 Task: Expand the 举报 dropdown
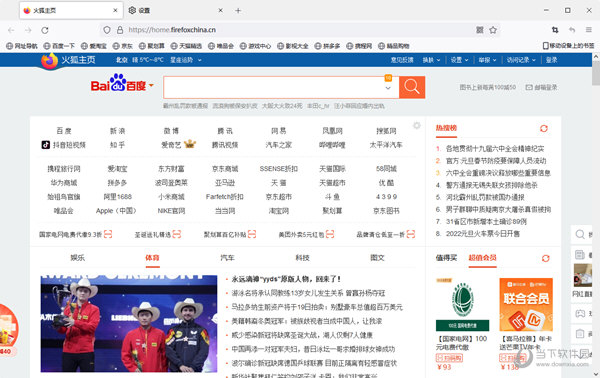[487, 60]
